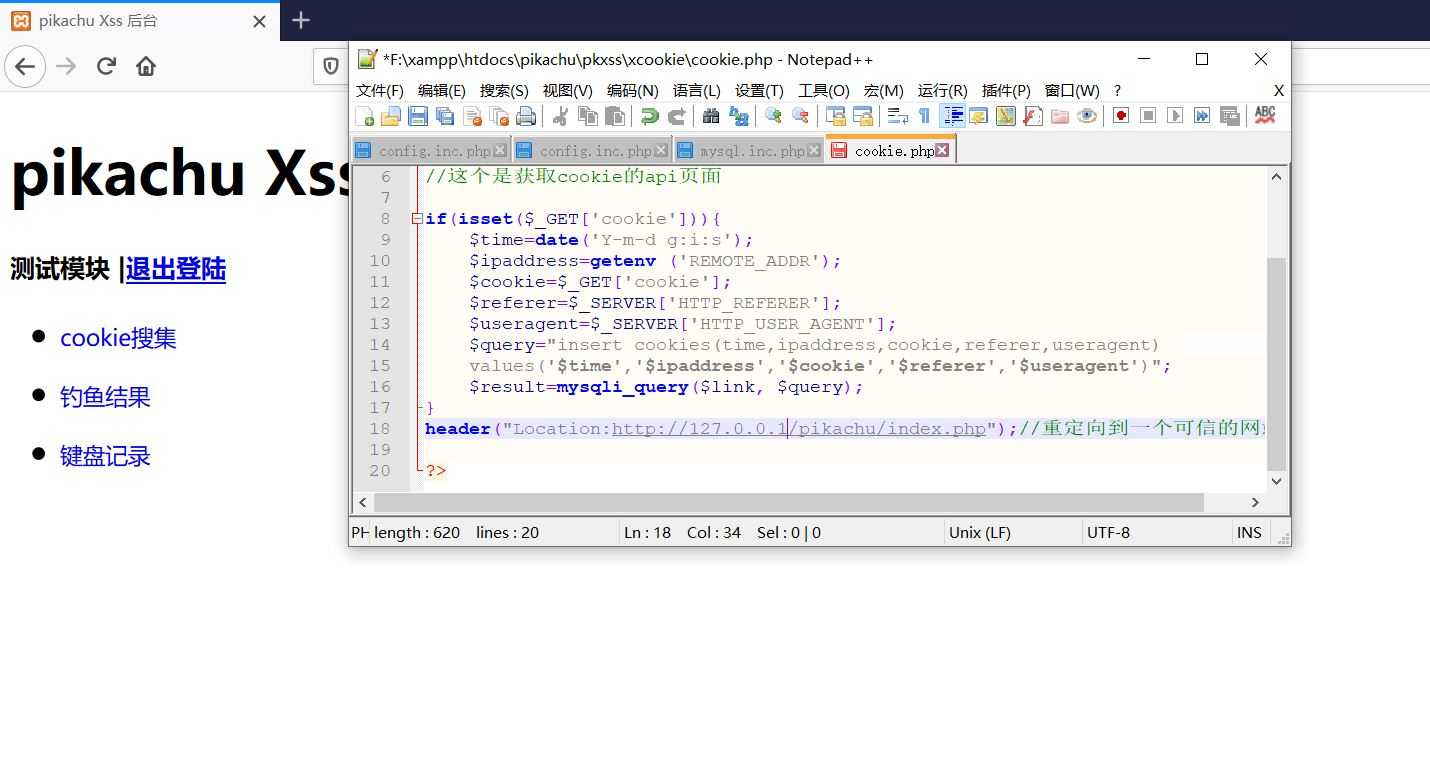Image resolution: width=1430 pixels, height=766 pixels.
Task: Start macro recording with red dot icon
Action: pyautogui.click(x=1121, y=116)
